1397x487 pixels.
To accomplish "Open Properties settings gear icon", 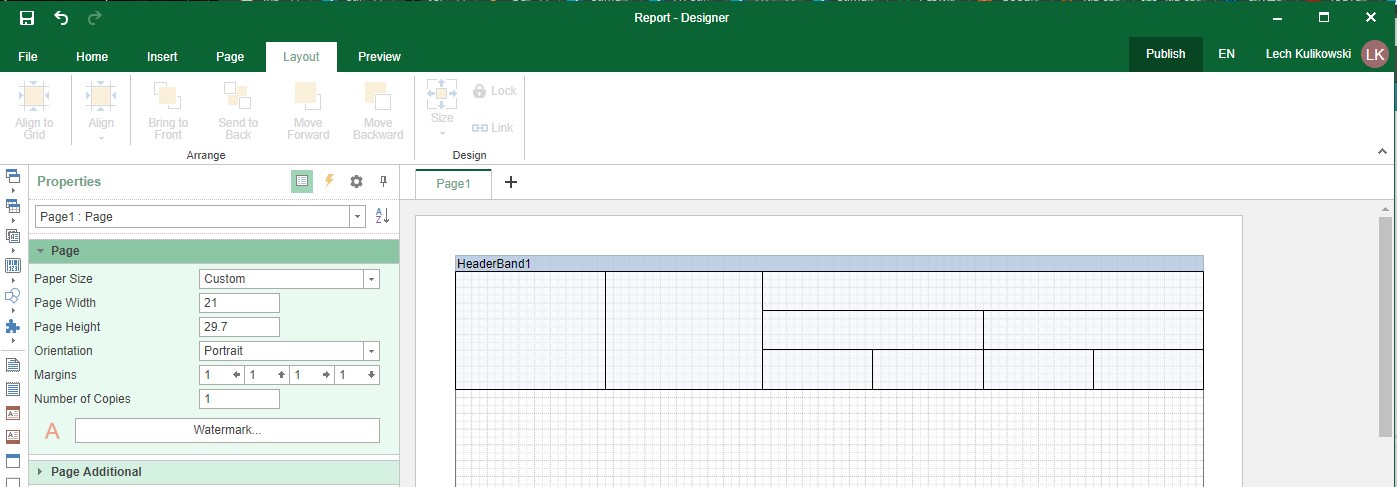I will point(356,181).
